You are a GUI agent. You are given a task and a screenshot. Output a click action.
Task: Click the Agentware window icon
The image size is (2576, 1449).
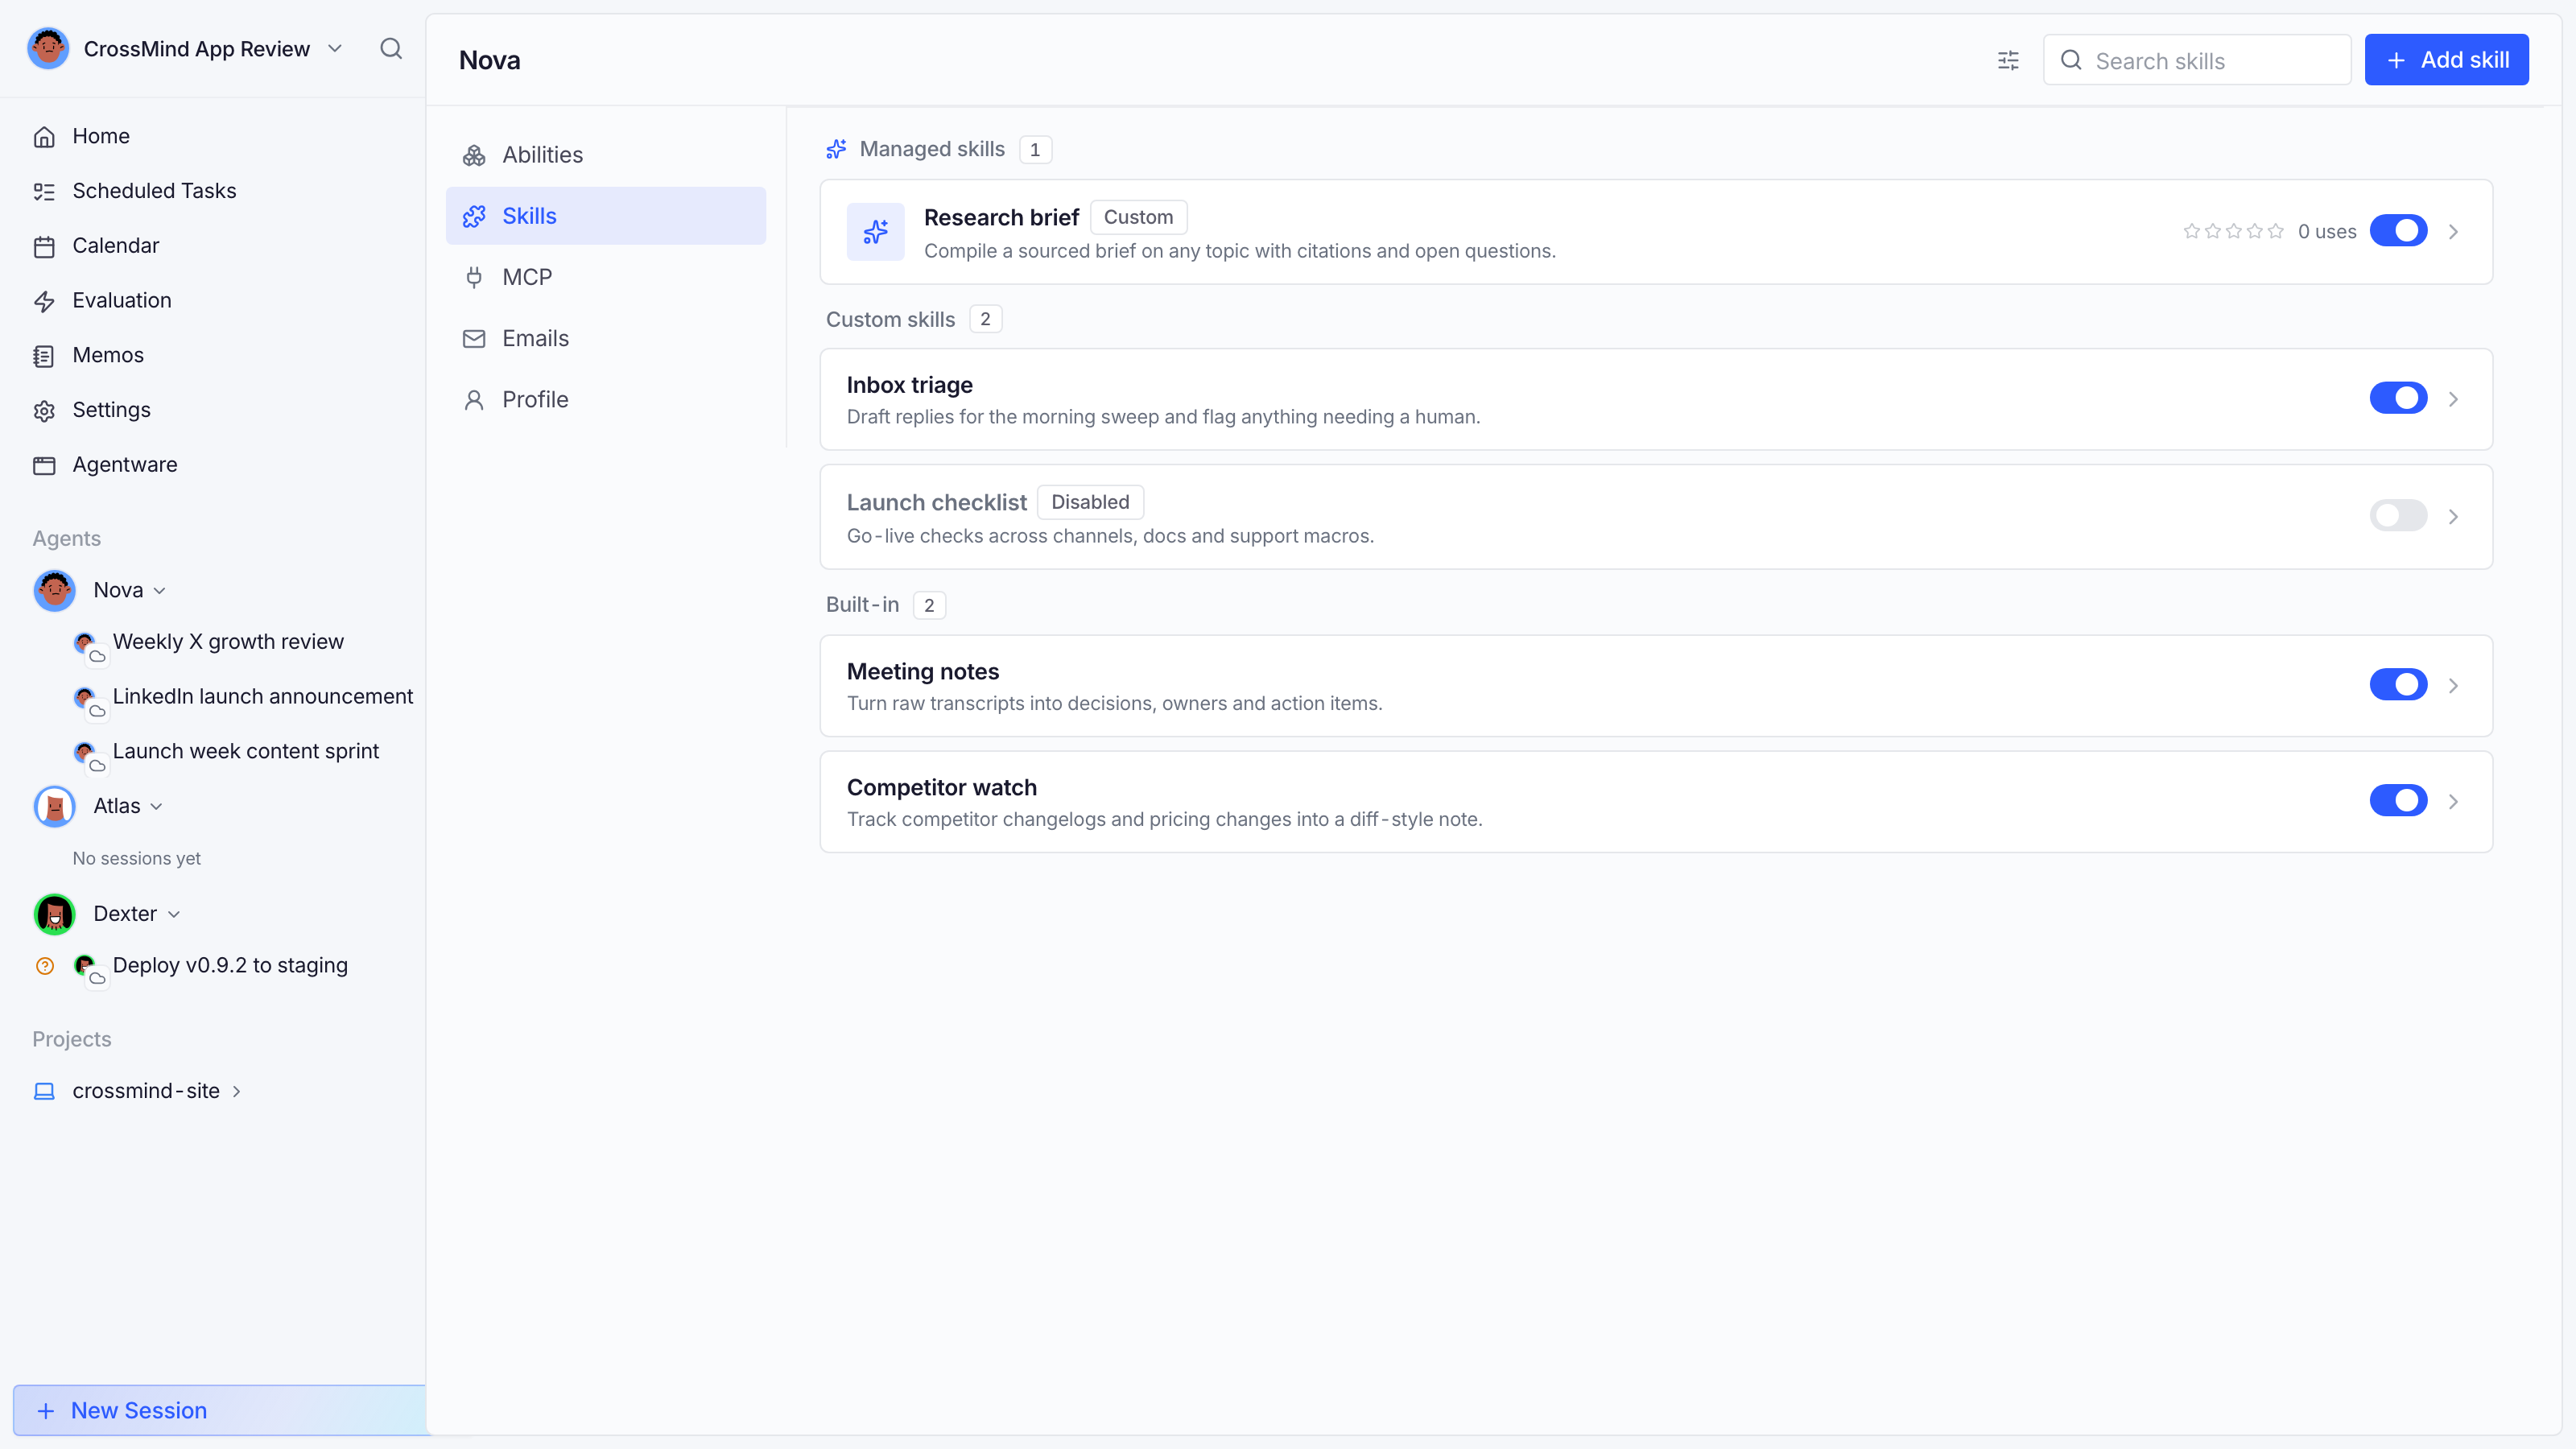tap(44, 465)
